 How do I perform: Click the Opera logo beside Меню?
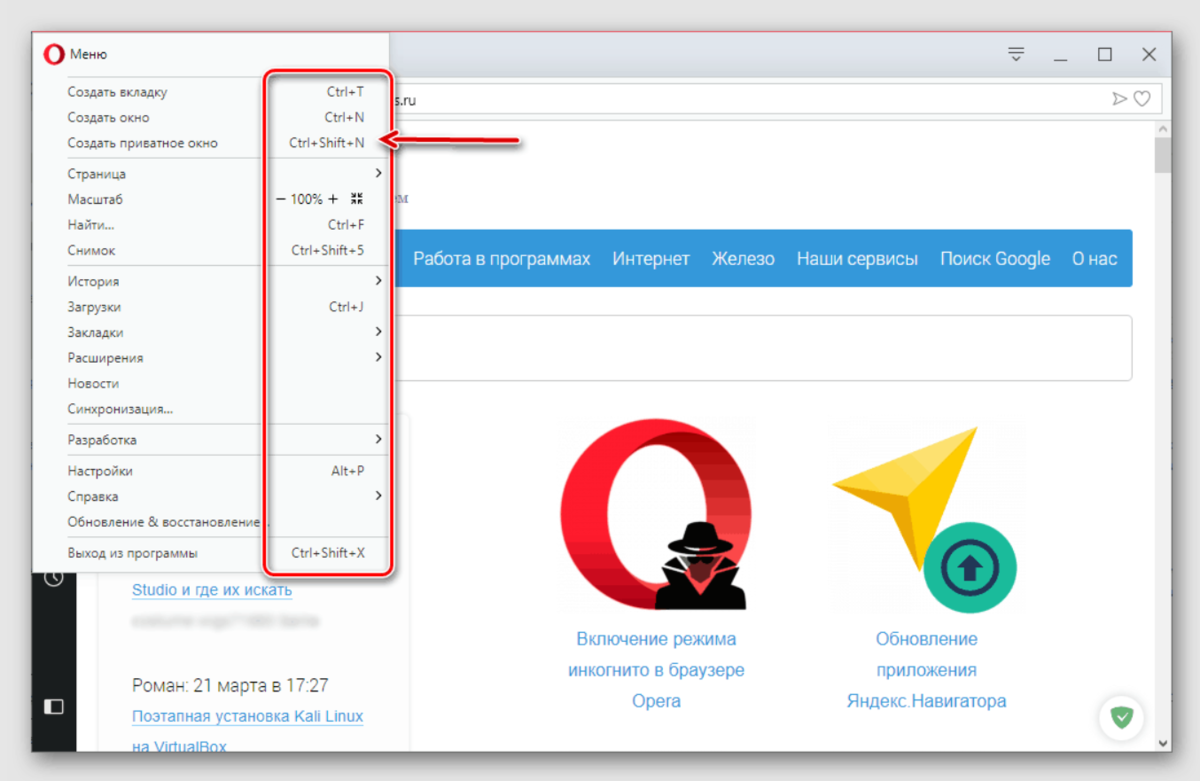point(54,54)
